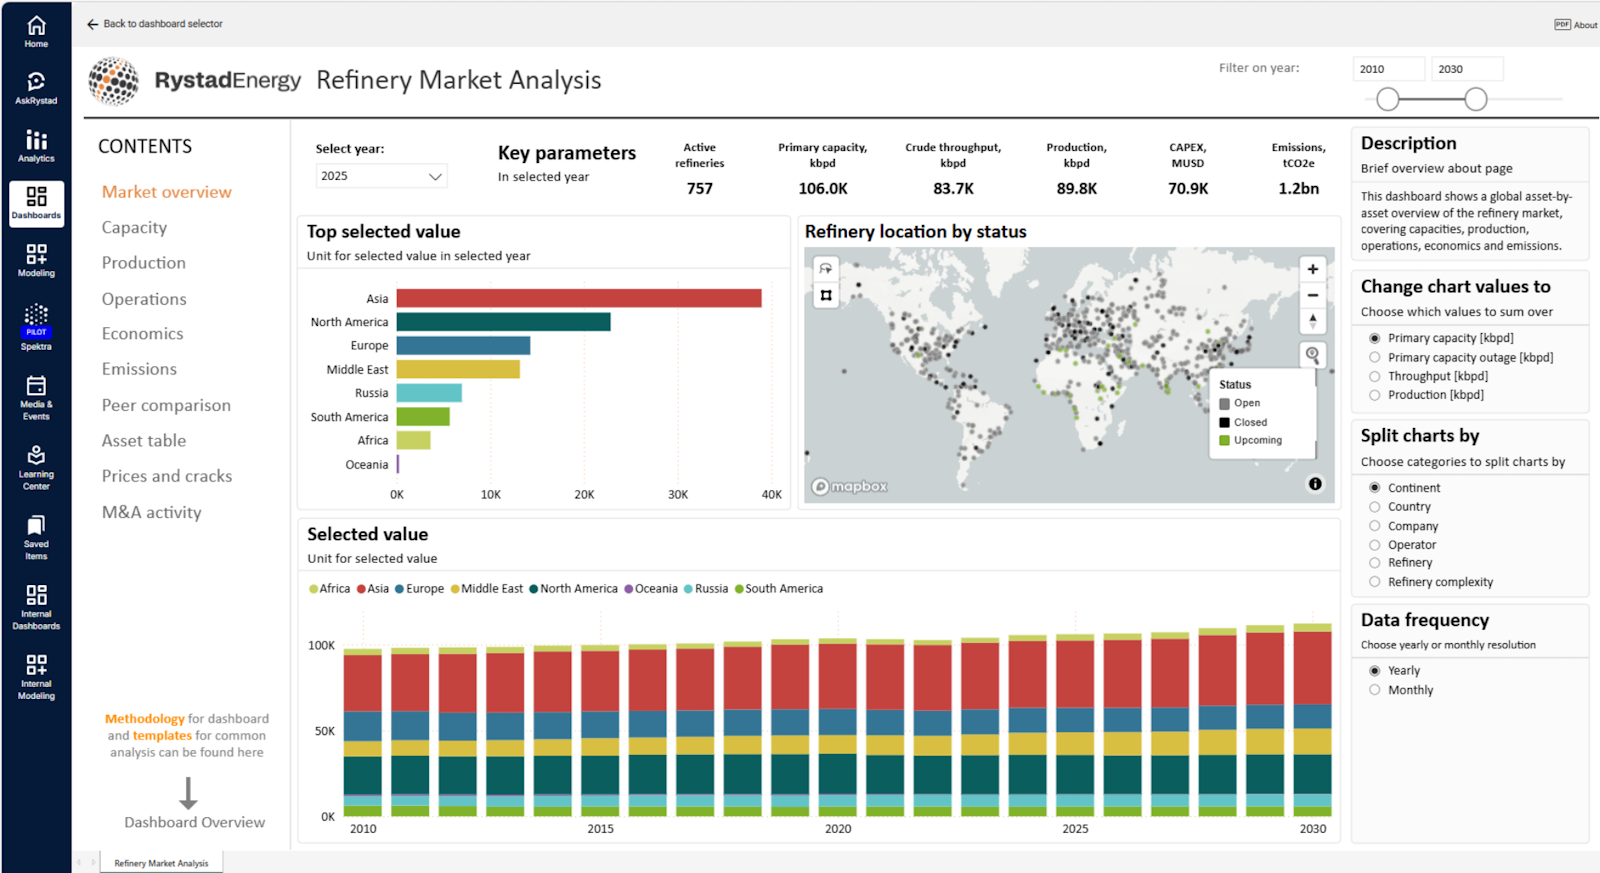Open Internal Modeling in sidebar
The width and height of the screenshot is (1600, 873).
pyautogui.click(x=36, y=678)
